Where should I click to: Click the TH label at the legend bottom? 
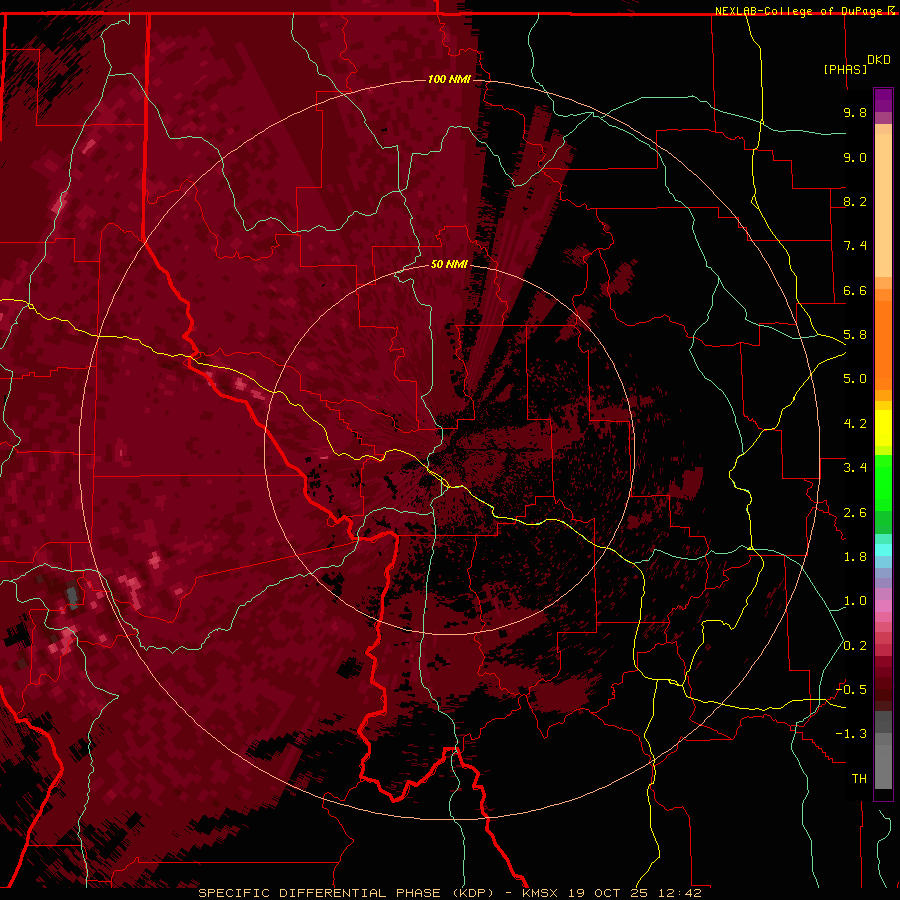point(859,779)
